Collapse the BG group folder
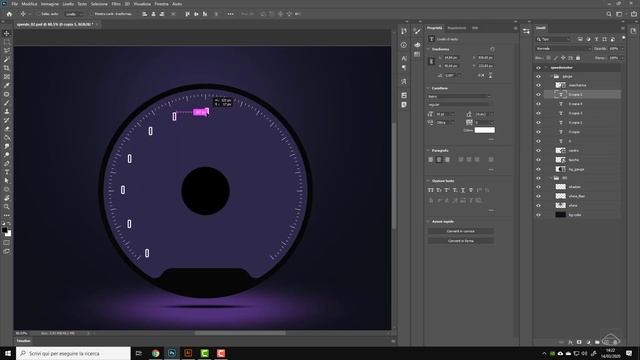Screen dimensions: 640x360 point(551,178)
